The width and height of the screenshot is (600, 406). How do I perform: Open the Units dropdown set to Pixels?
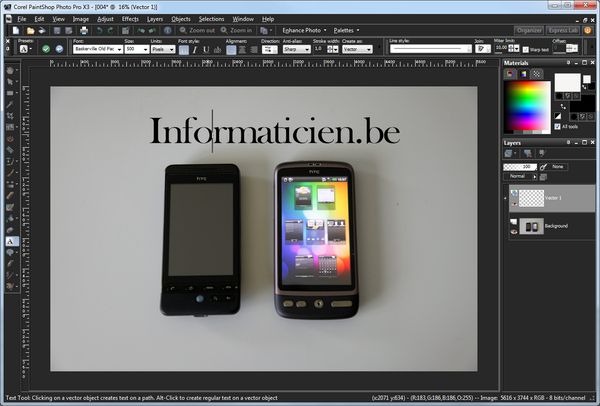pyautogui.click(x=162, y=48)
